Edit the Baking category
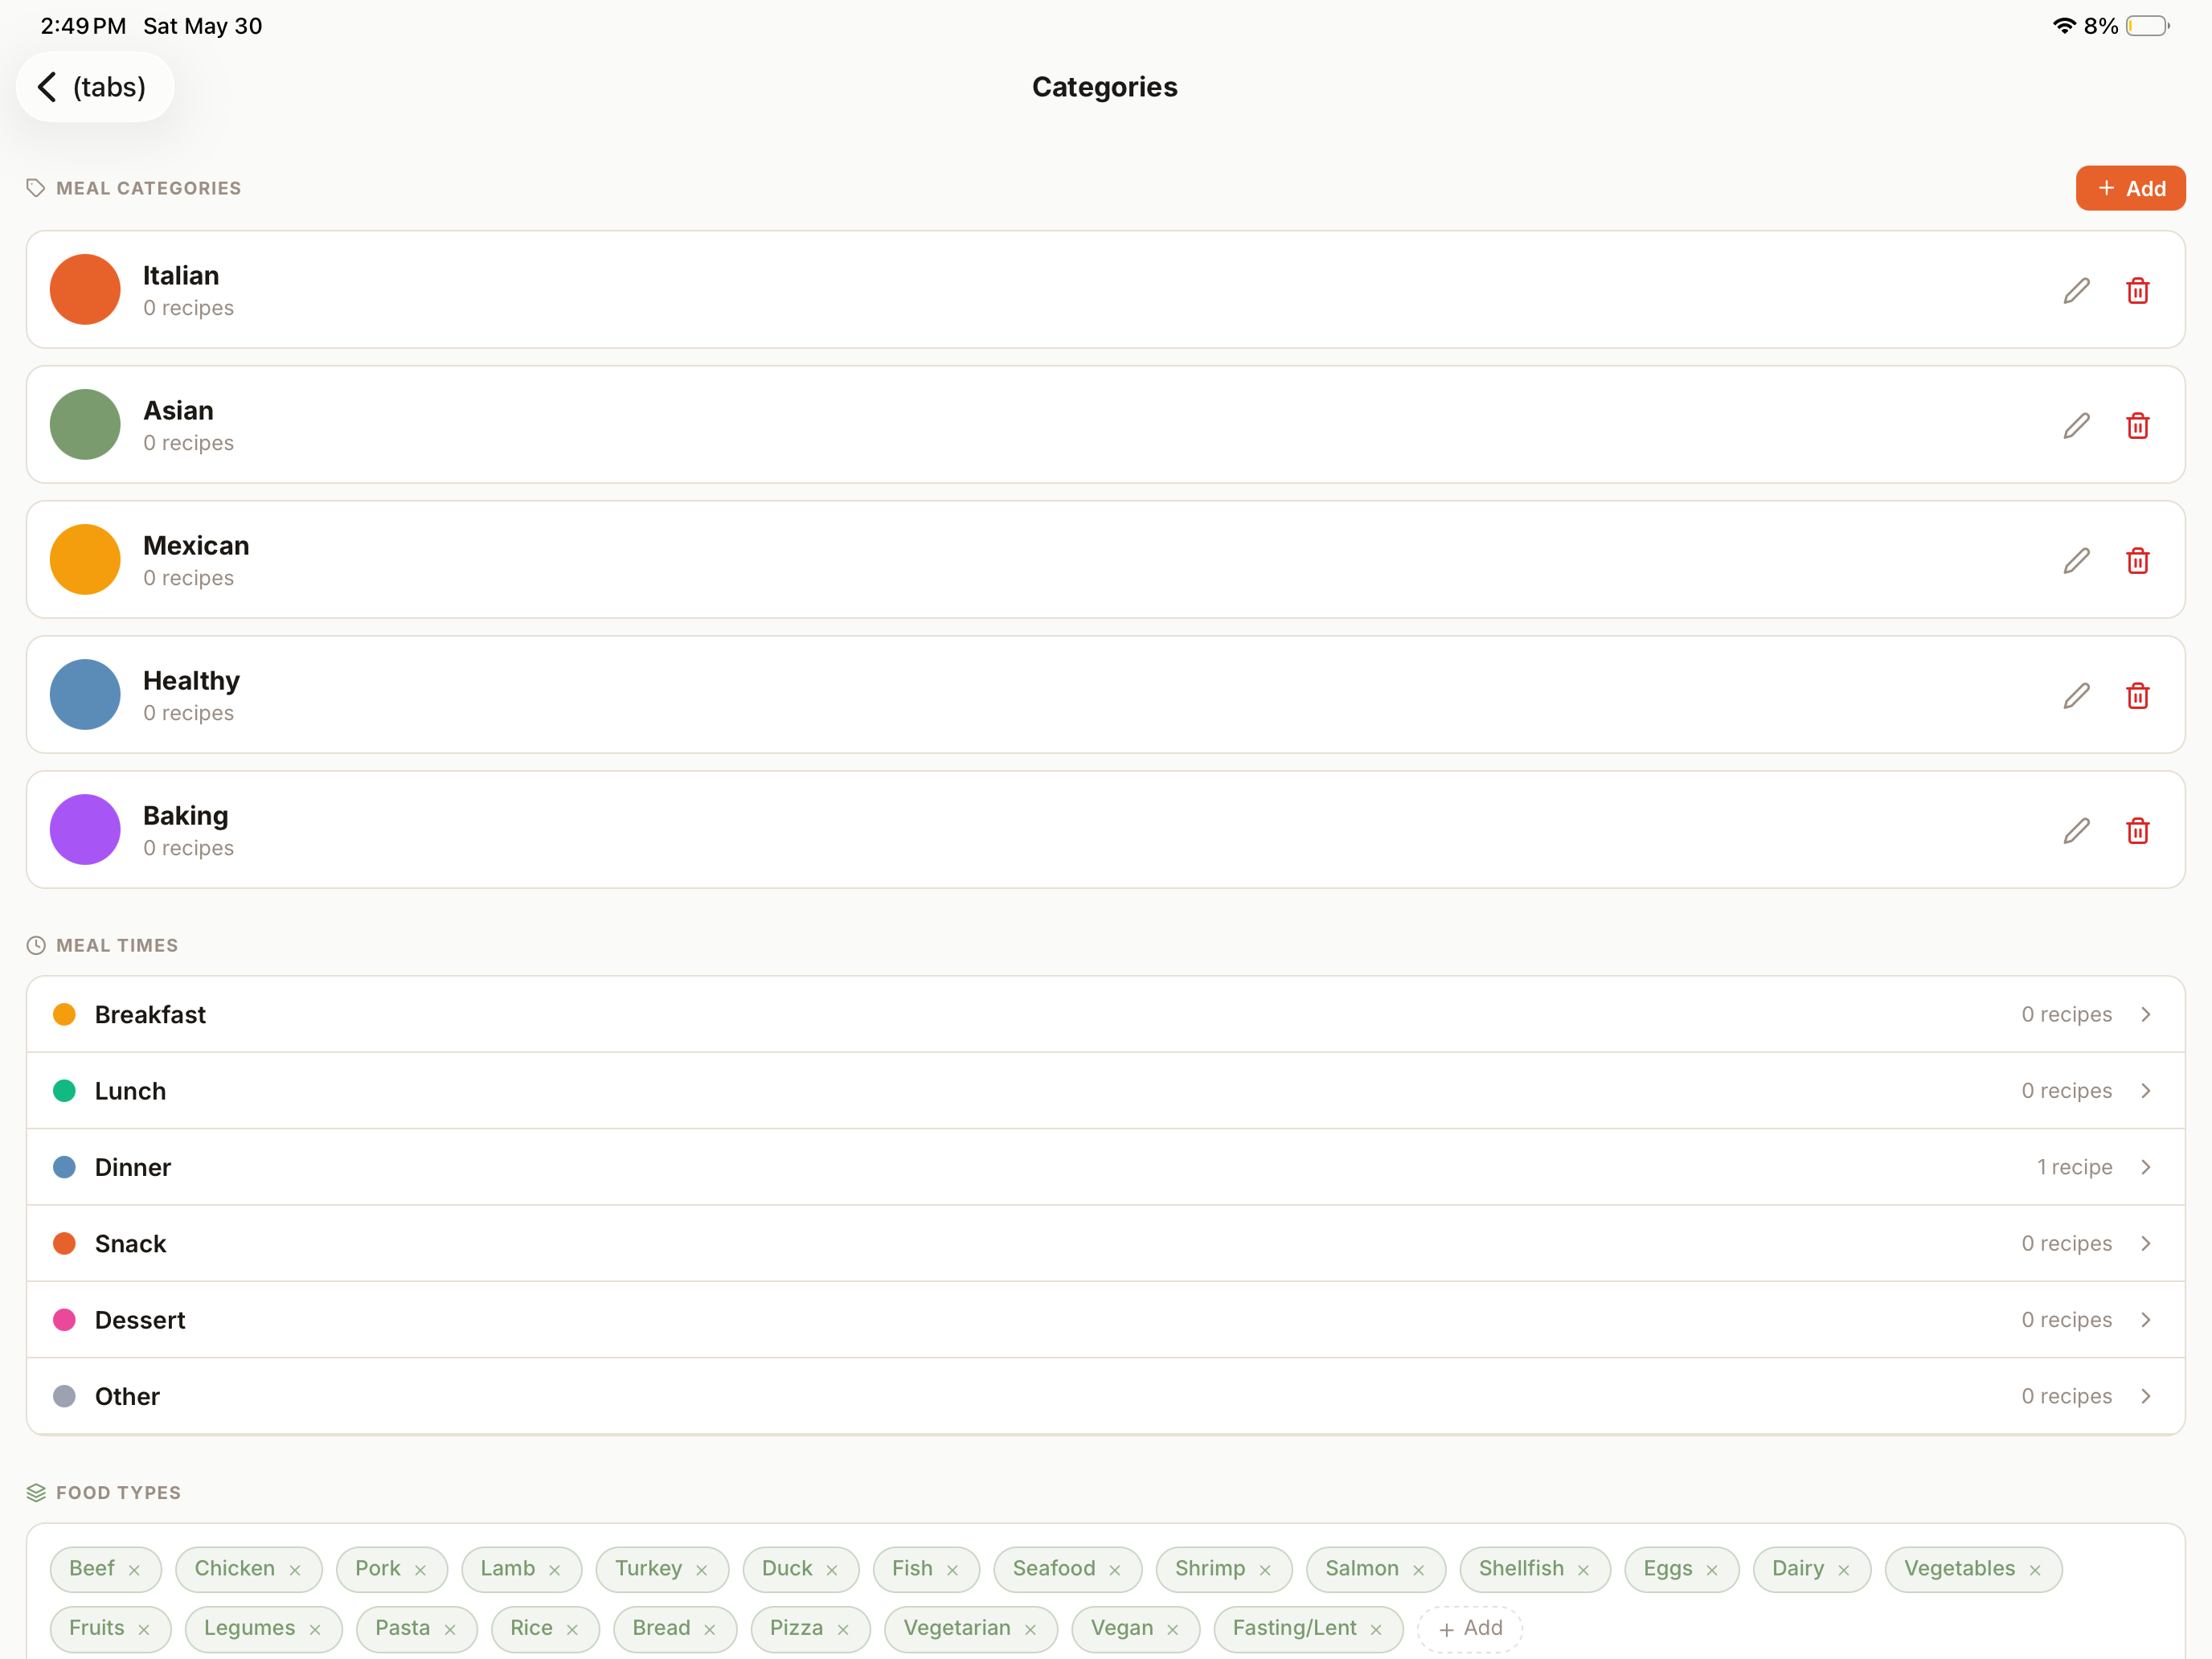This screenshot has width=2212, height=1659. [x=2076, y=831]
